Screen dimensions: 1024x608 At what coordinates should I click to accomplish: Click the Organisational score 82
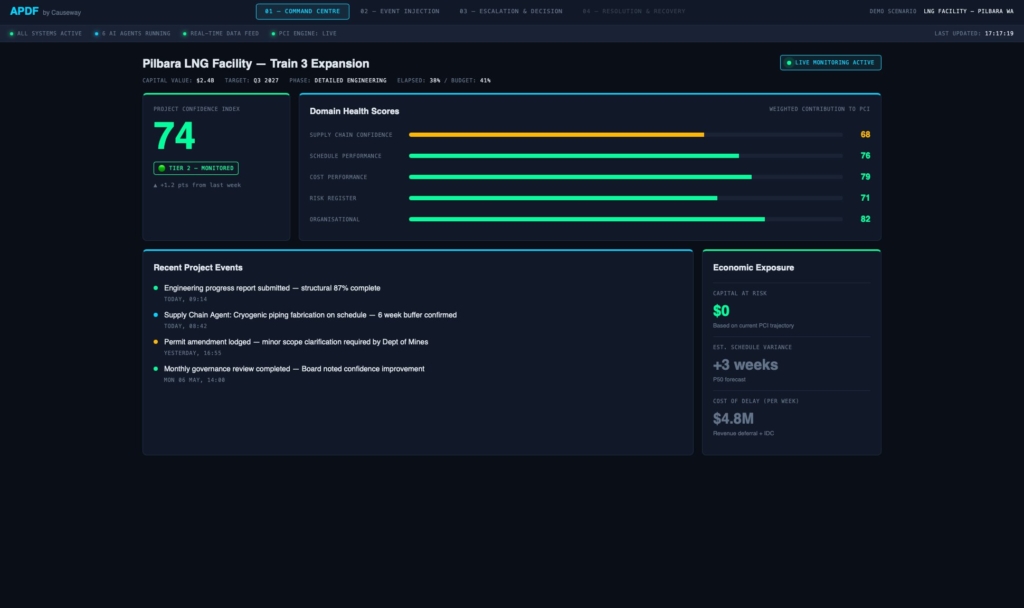(x=865, y=219)
